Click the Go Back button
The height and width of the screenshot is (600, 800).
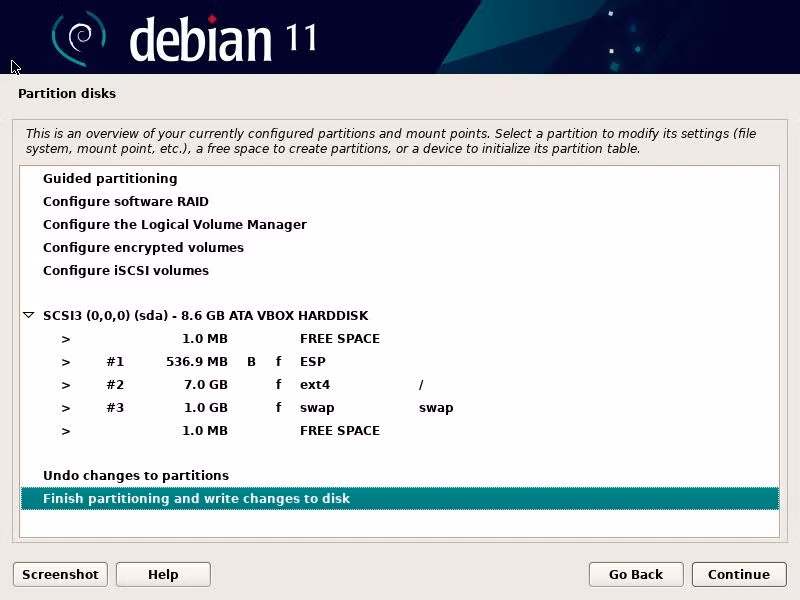(x=636, y=574)
